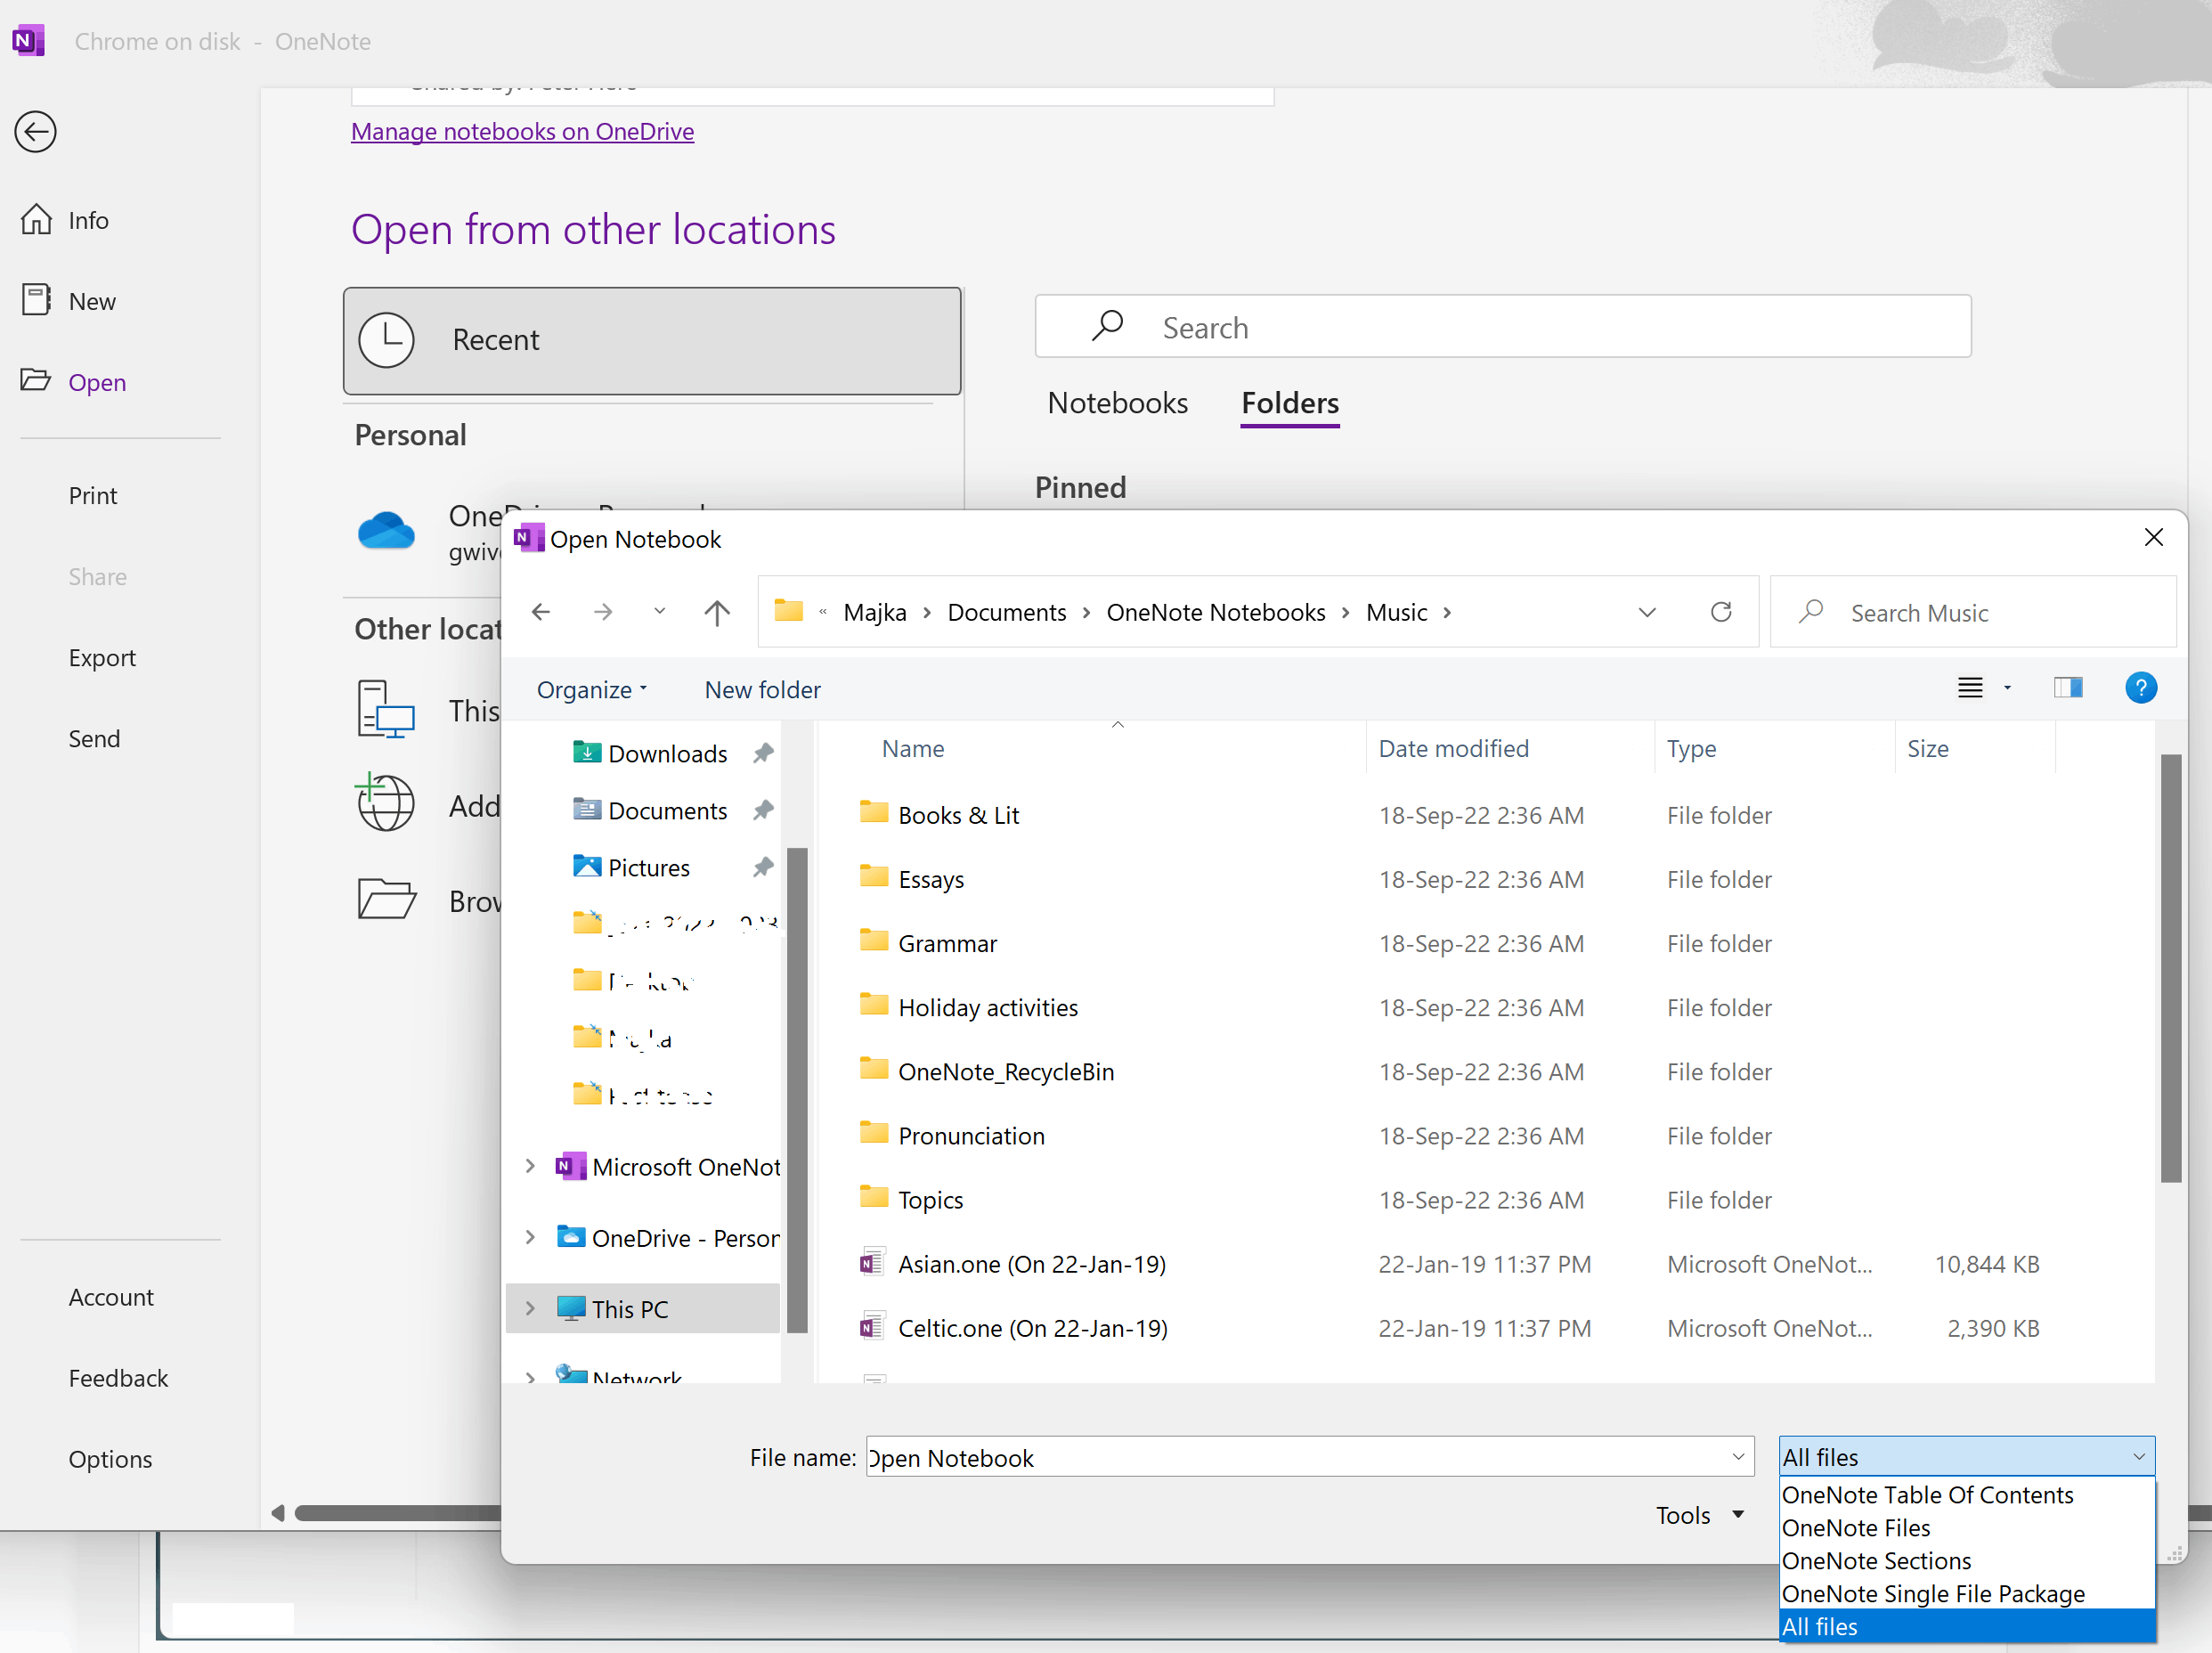The width and height of the screenshot is (2212, 1653).
Task: Create a New folder
Action: (x=761, y=689)
